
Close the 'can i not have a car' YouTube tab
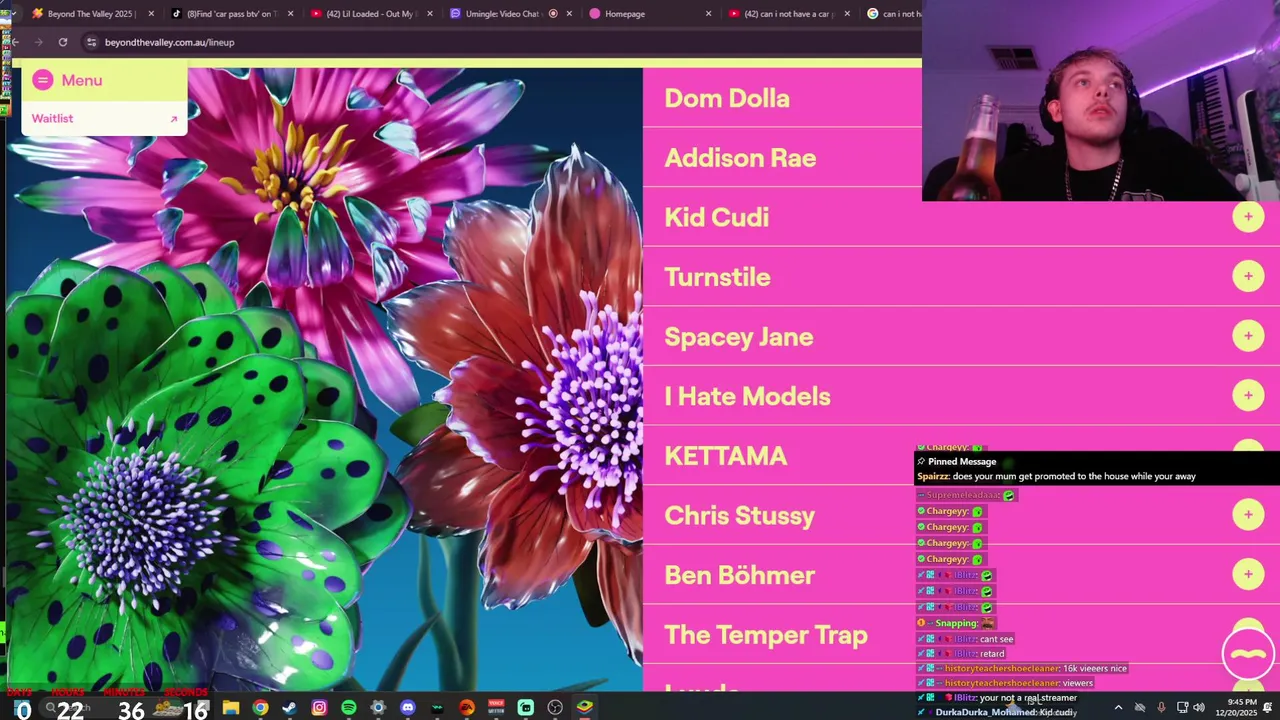coord(847,14)
